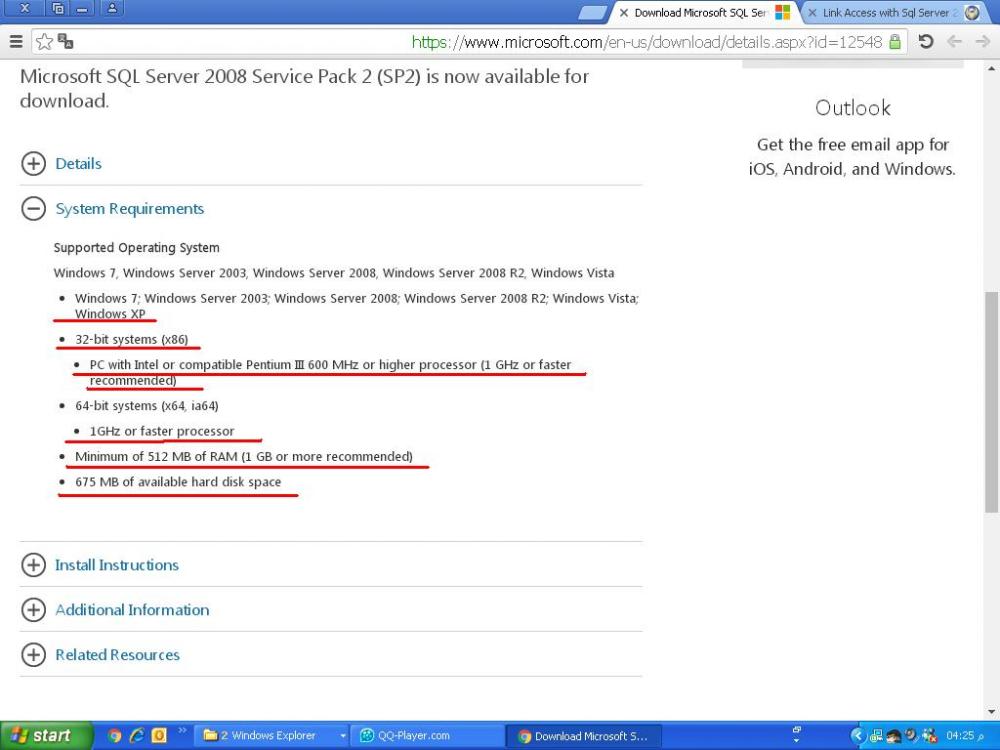Expand Related Resources plus icon
Viewport: 1000px width, 750px height.
pos(33,654)
